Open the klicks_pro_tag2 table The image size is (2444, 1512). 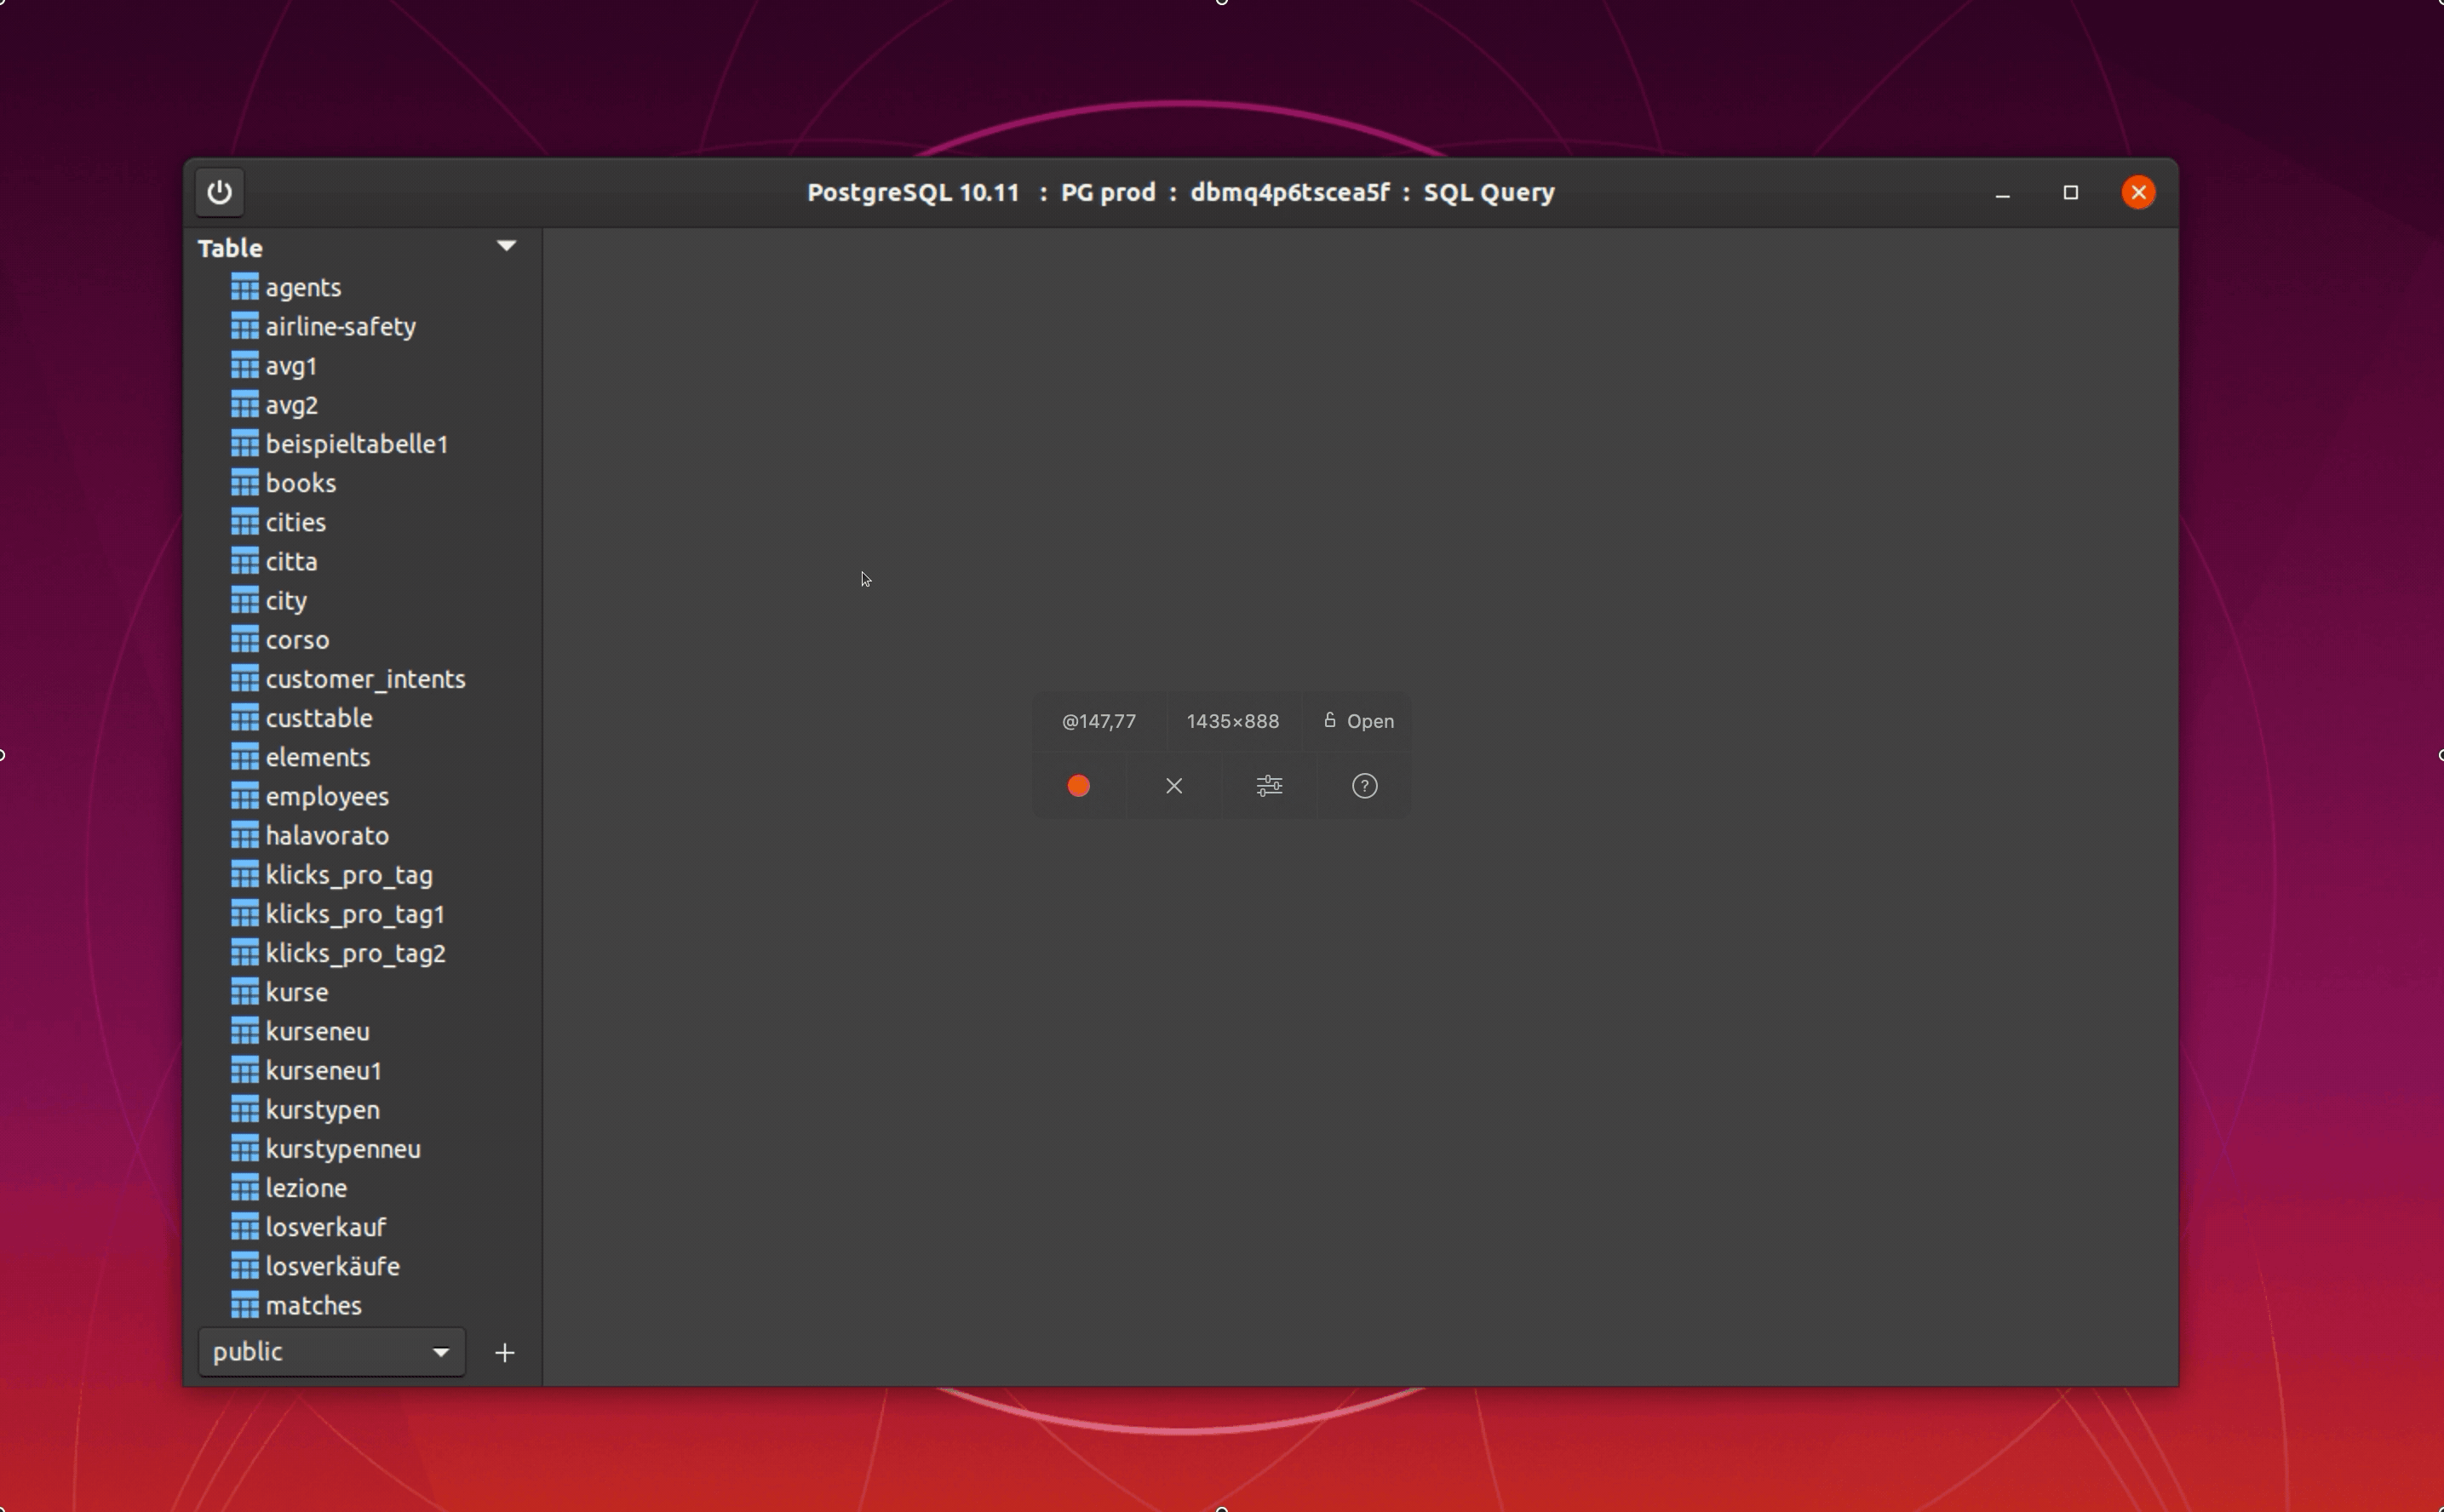356,953
